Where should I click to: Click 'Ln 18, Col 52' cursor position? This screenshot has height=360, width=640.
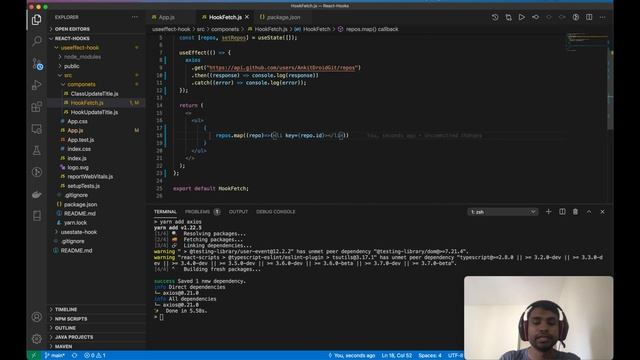coord(396,356)
